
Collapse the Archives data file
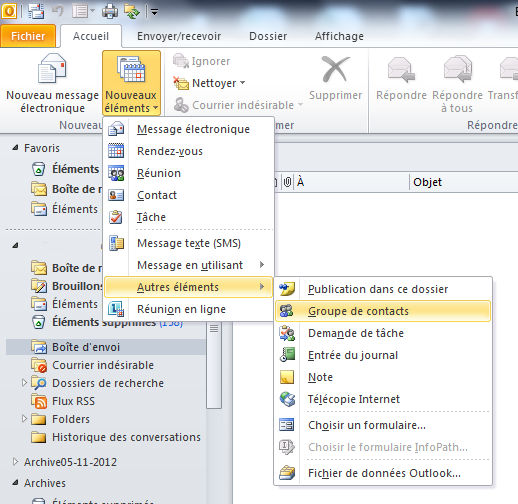click(15, 482)
